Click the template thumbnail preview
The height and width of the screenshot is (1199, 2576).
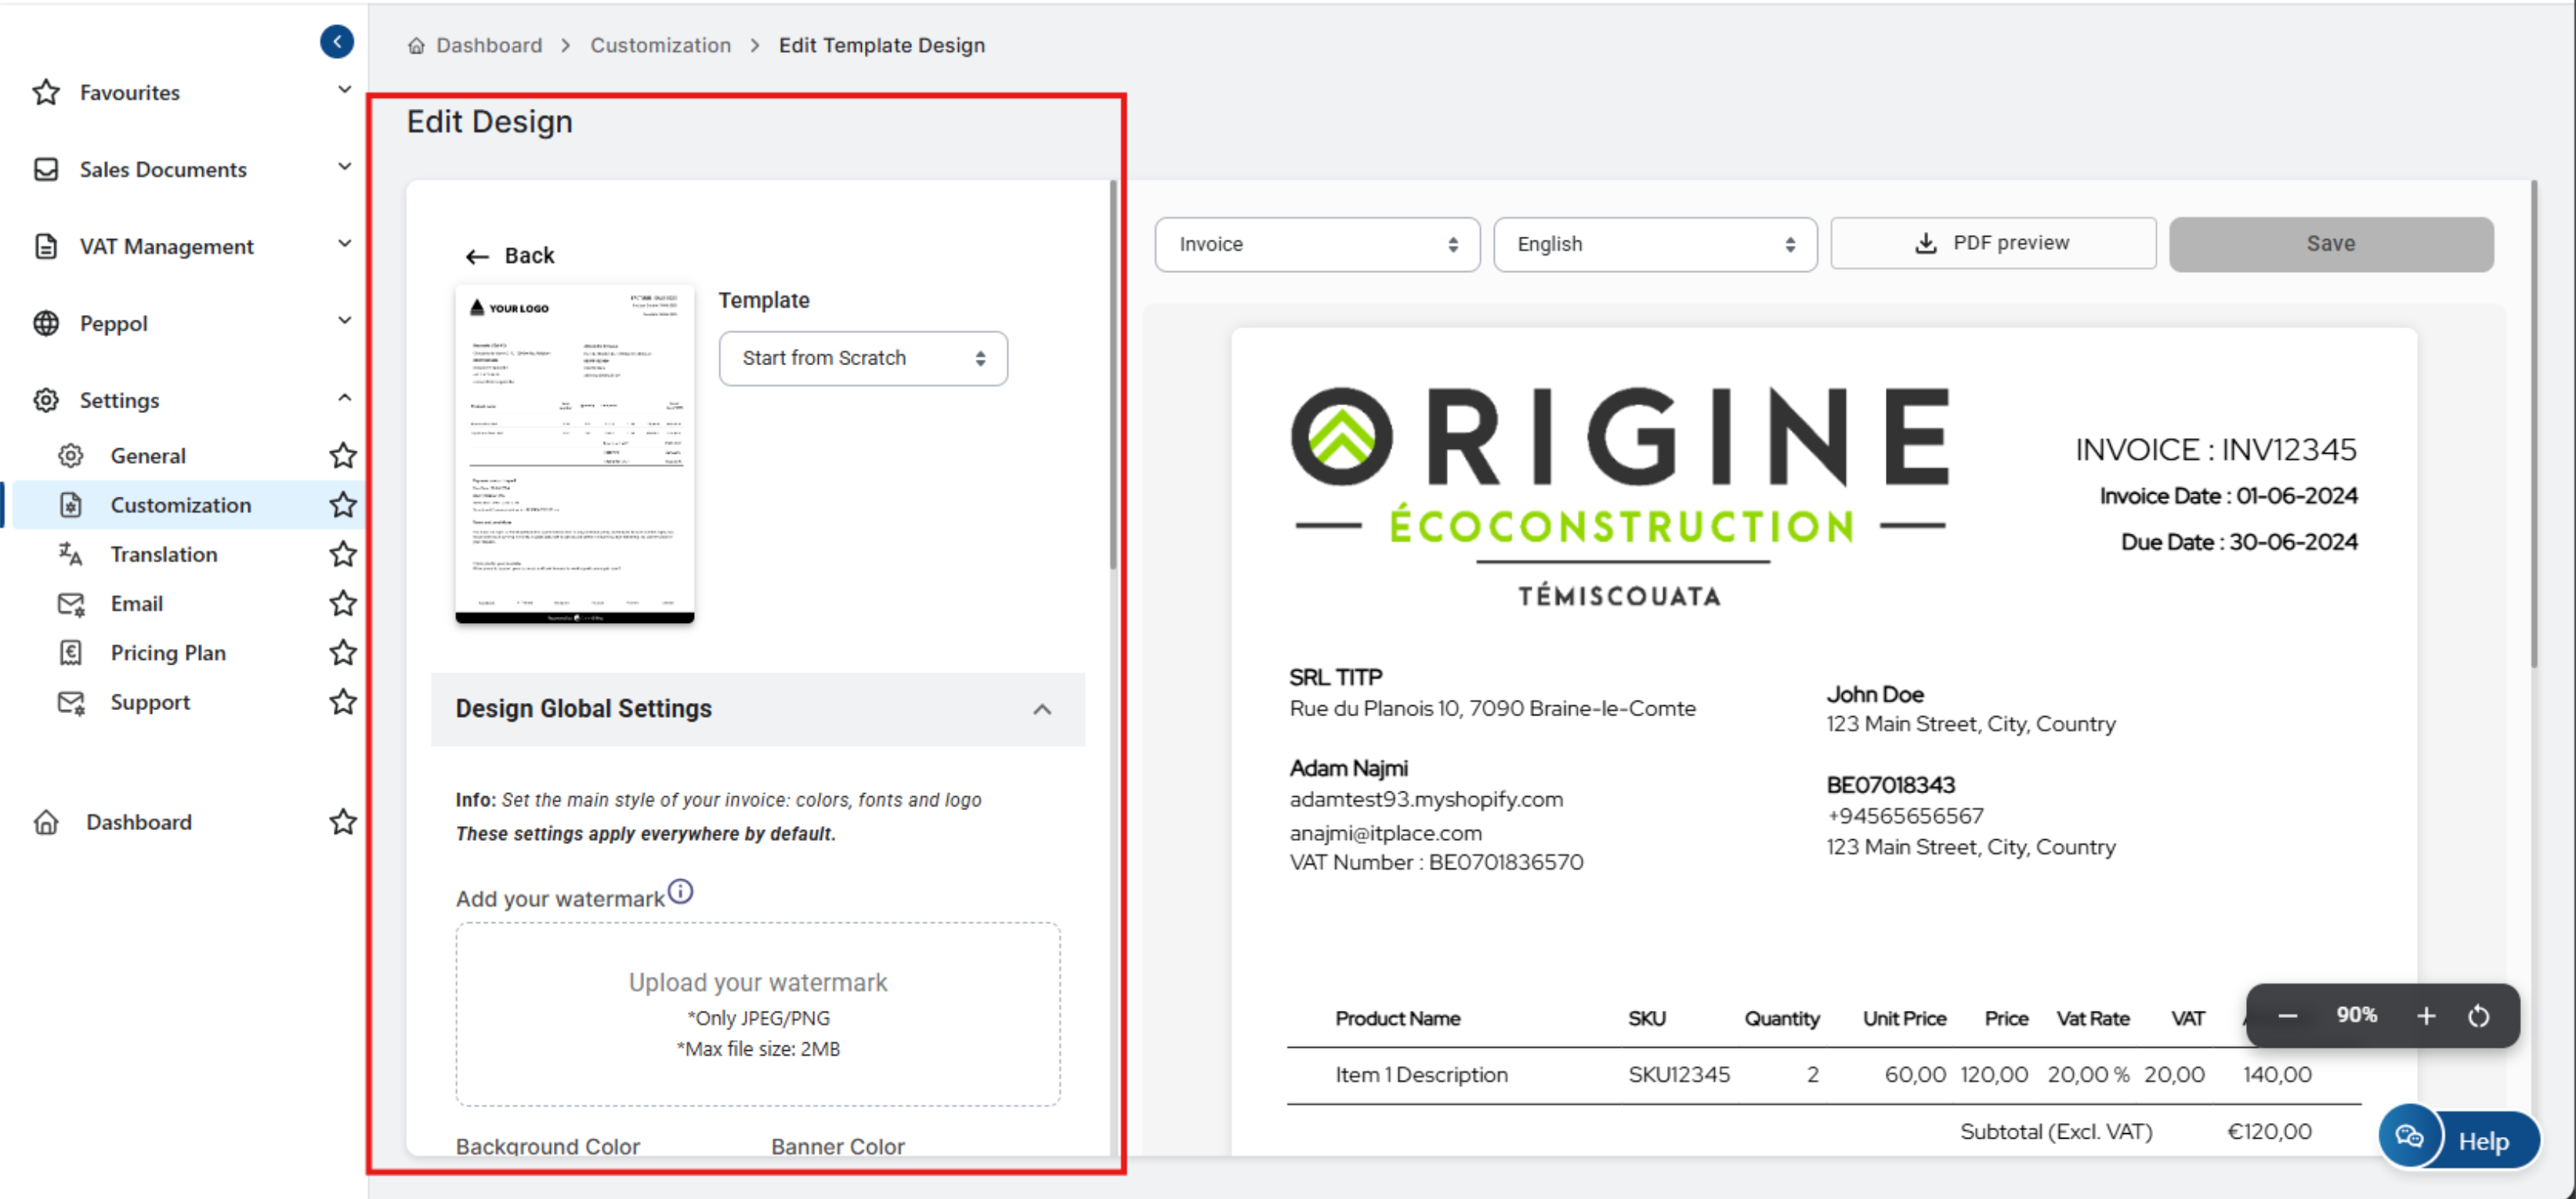click(x=574, y=453)
